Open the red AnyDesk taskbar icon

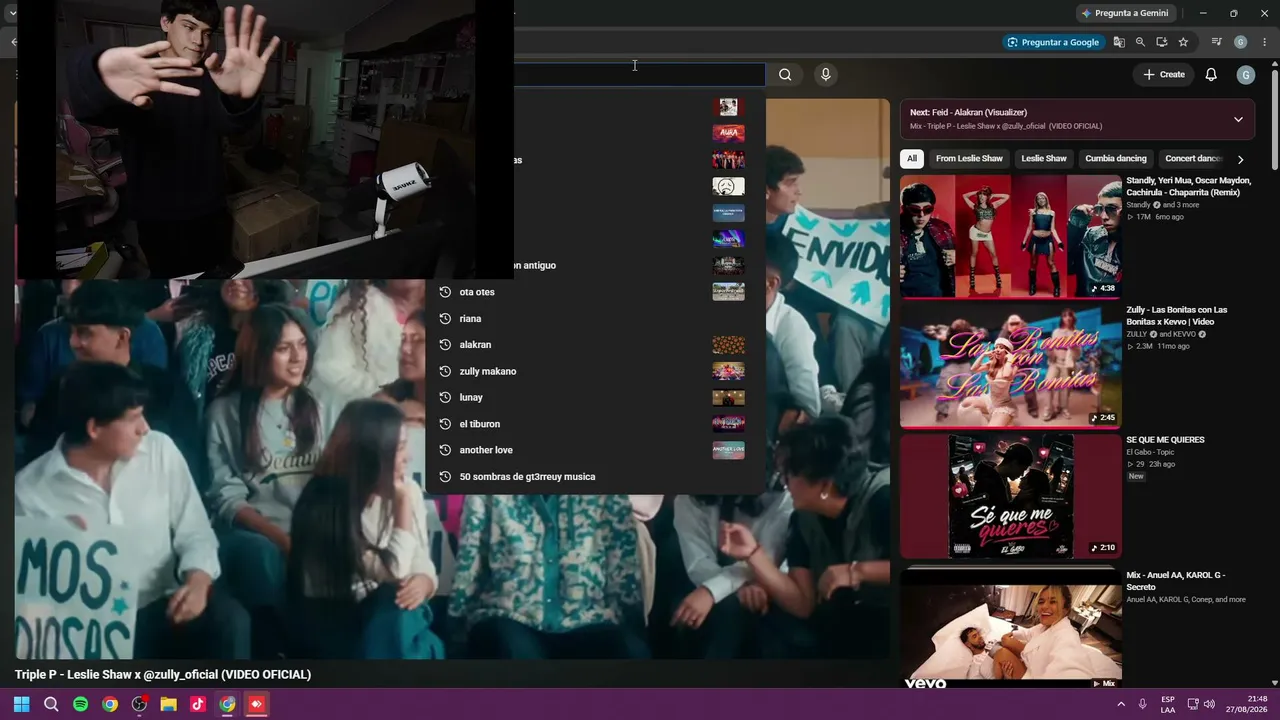coord(257,704)
